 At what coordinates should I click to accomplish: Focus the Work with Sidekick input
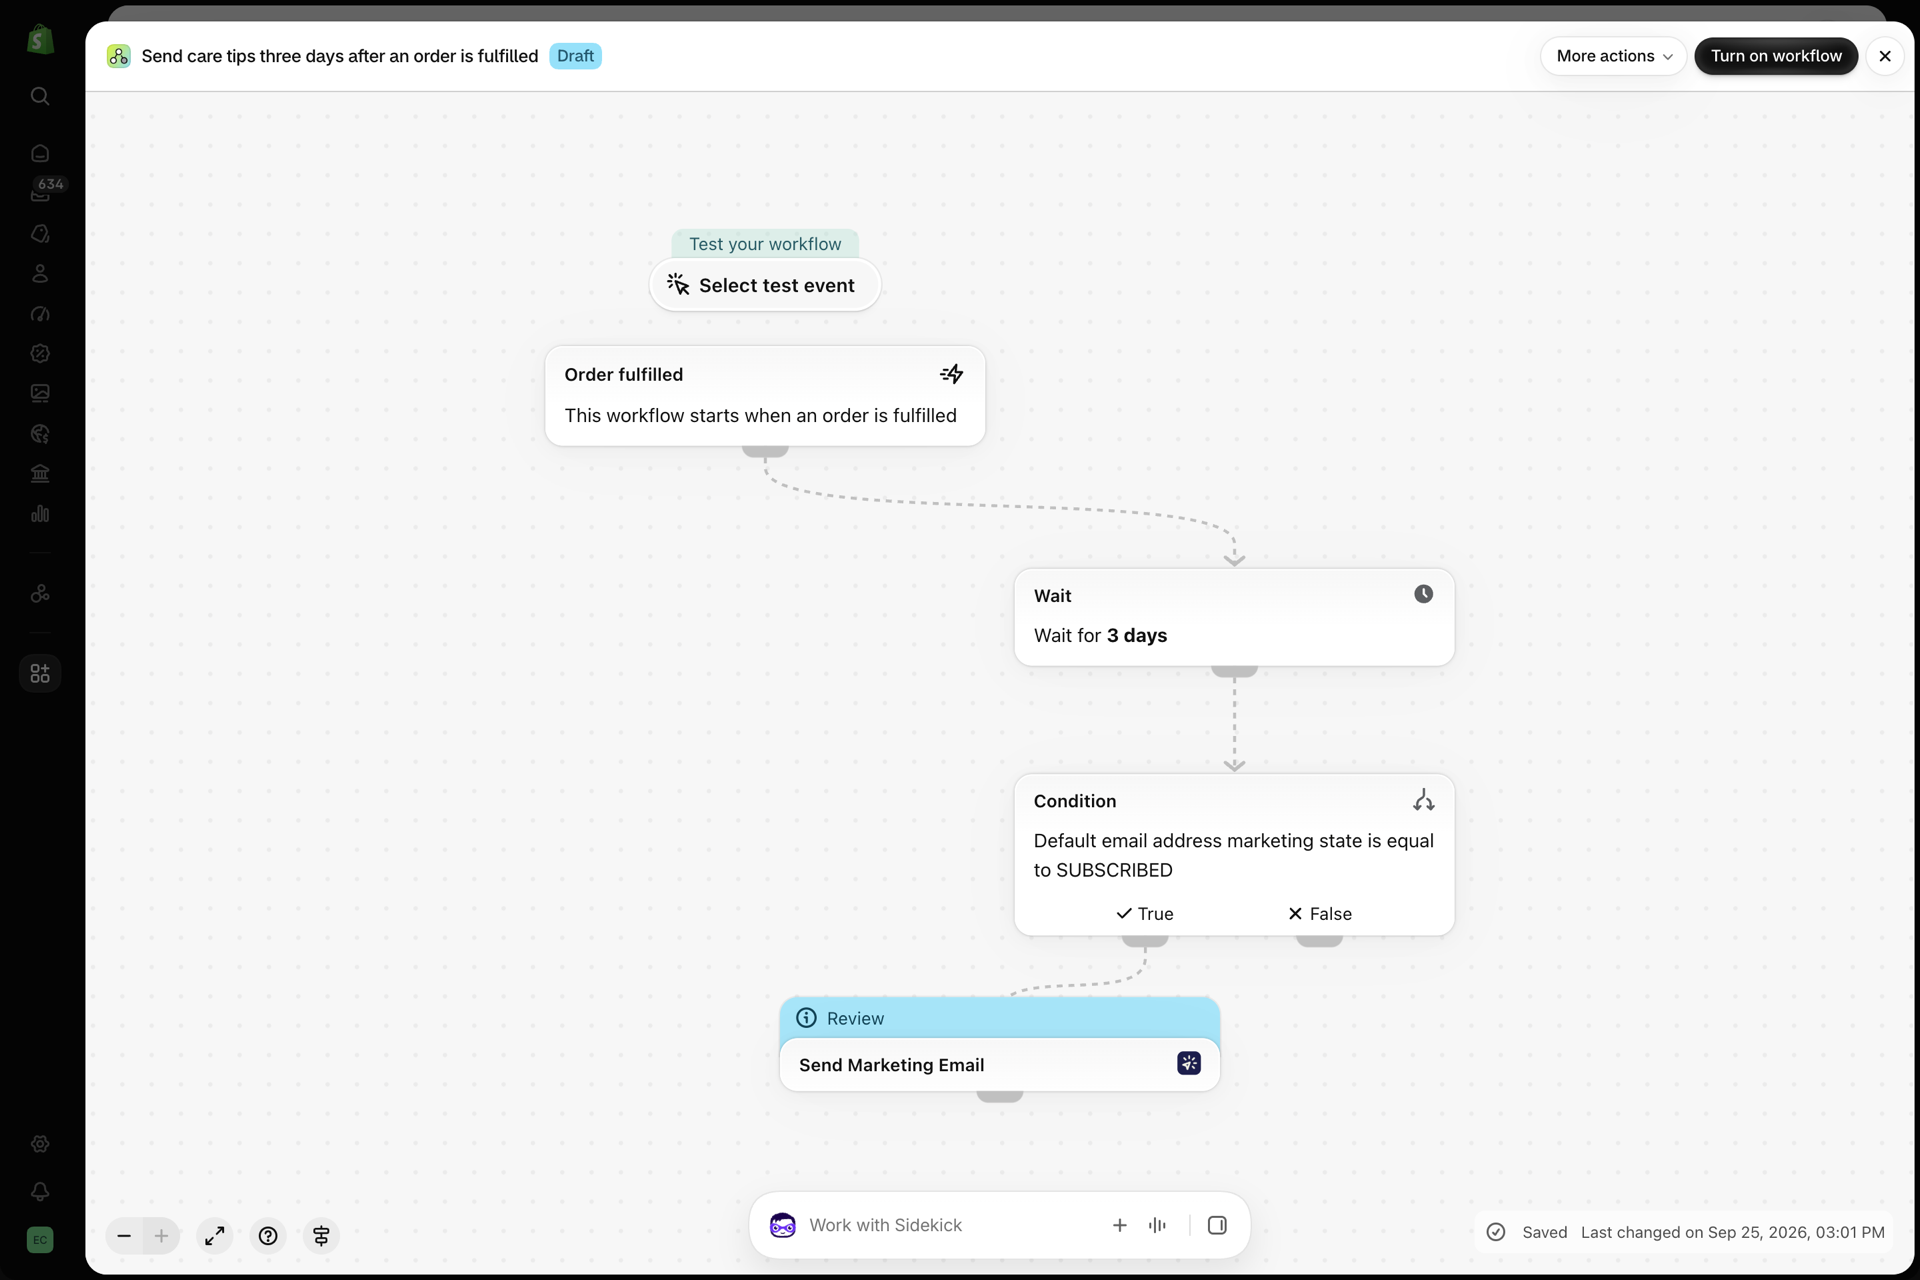pyautogui.click(x=950, y=1225)
